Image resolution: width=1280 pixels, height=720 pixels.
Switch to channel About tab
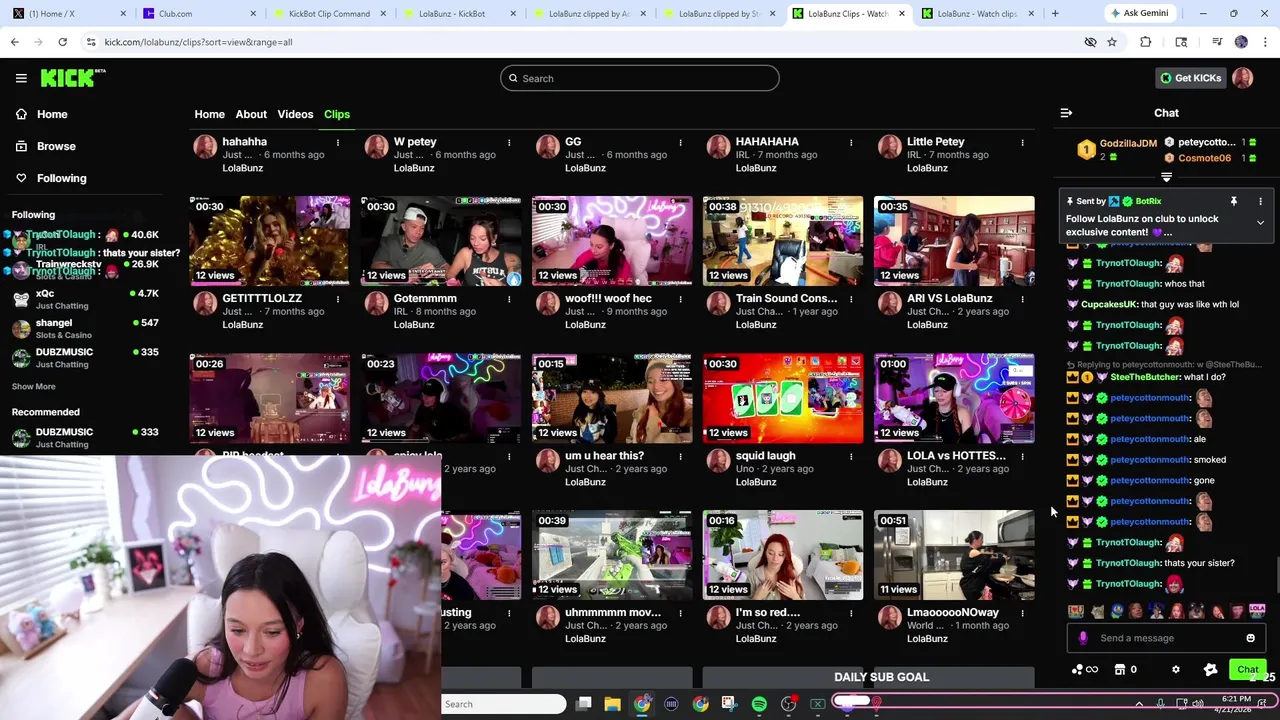pyautogui.click(x=251, y=114)
